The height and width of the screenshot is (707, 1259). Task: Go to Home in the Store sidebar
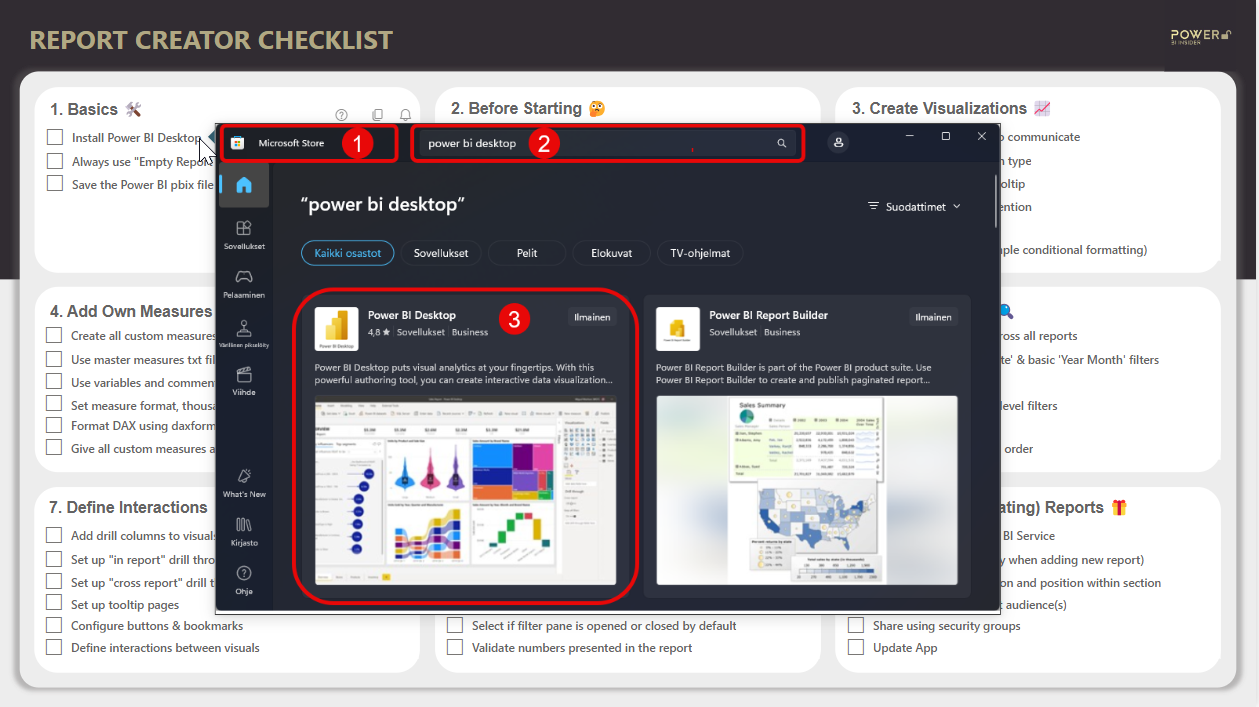[x=243, y=185]
